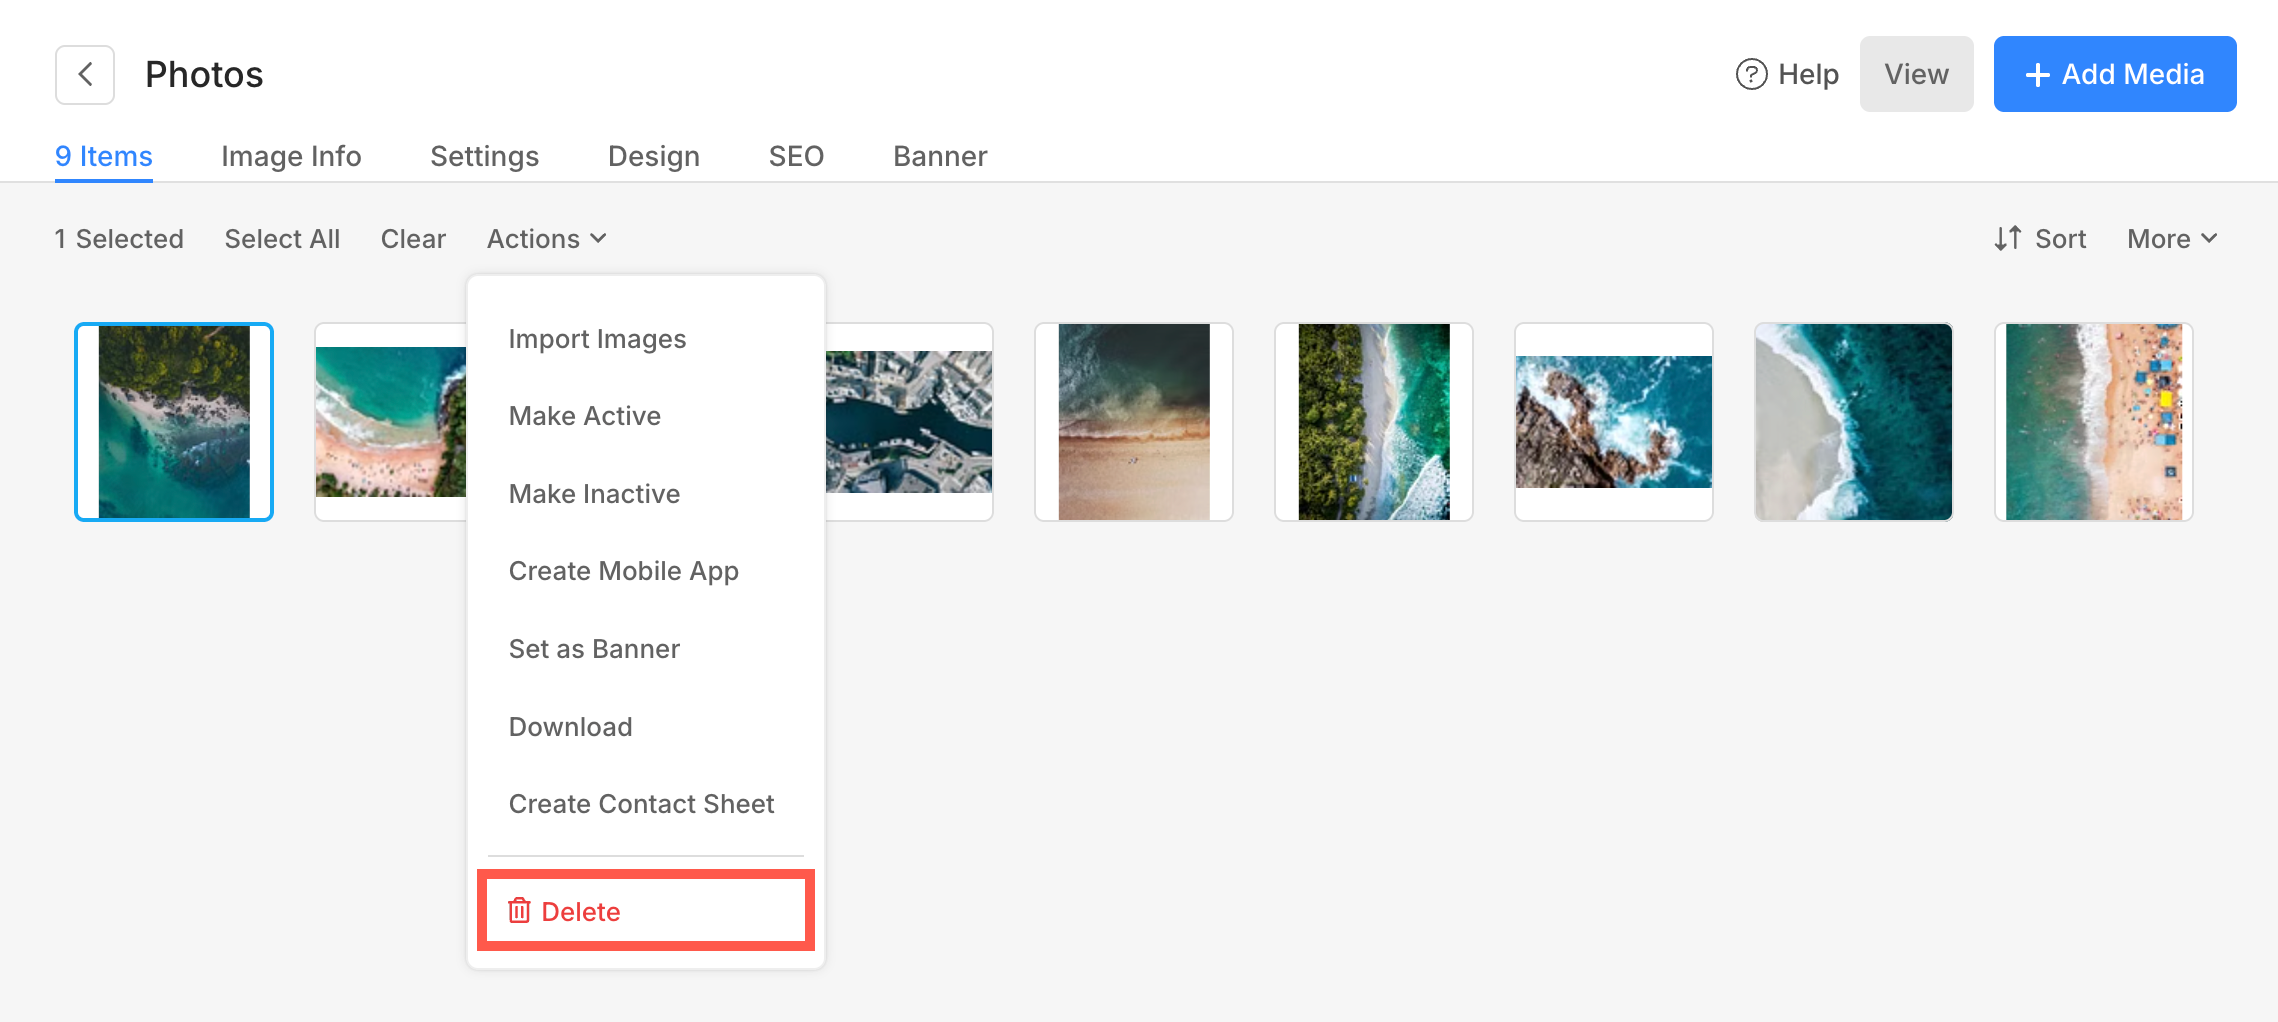Expand the Actions dropdown
Screen dimensions: 2278x1022
[x=546, y=239]
